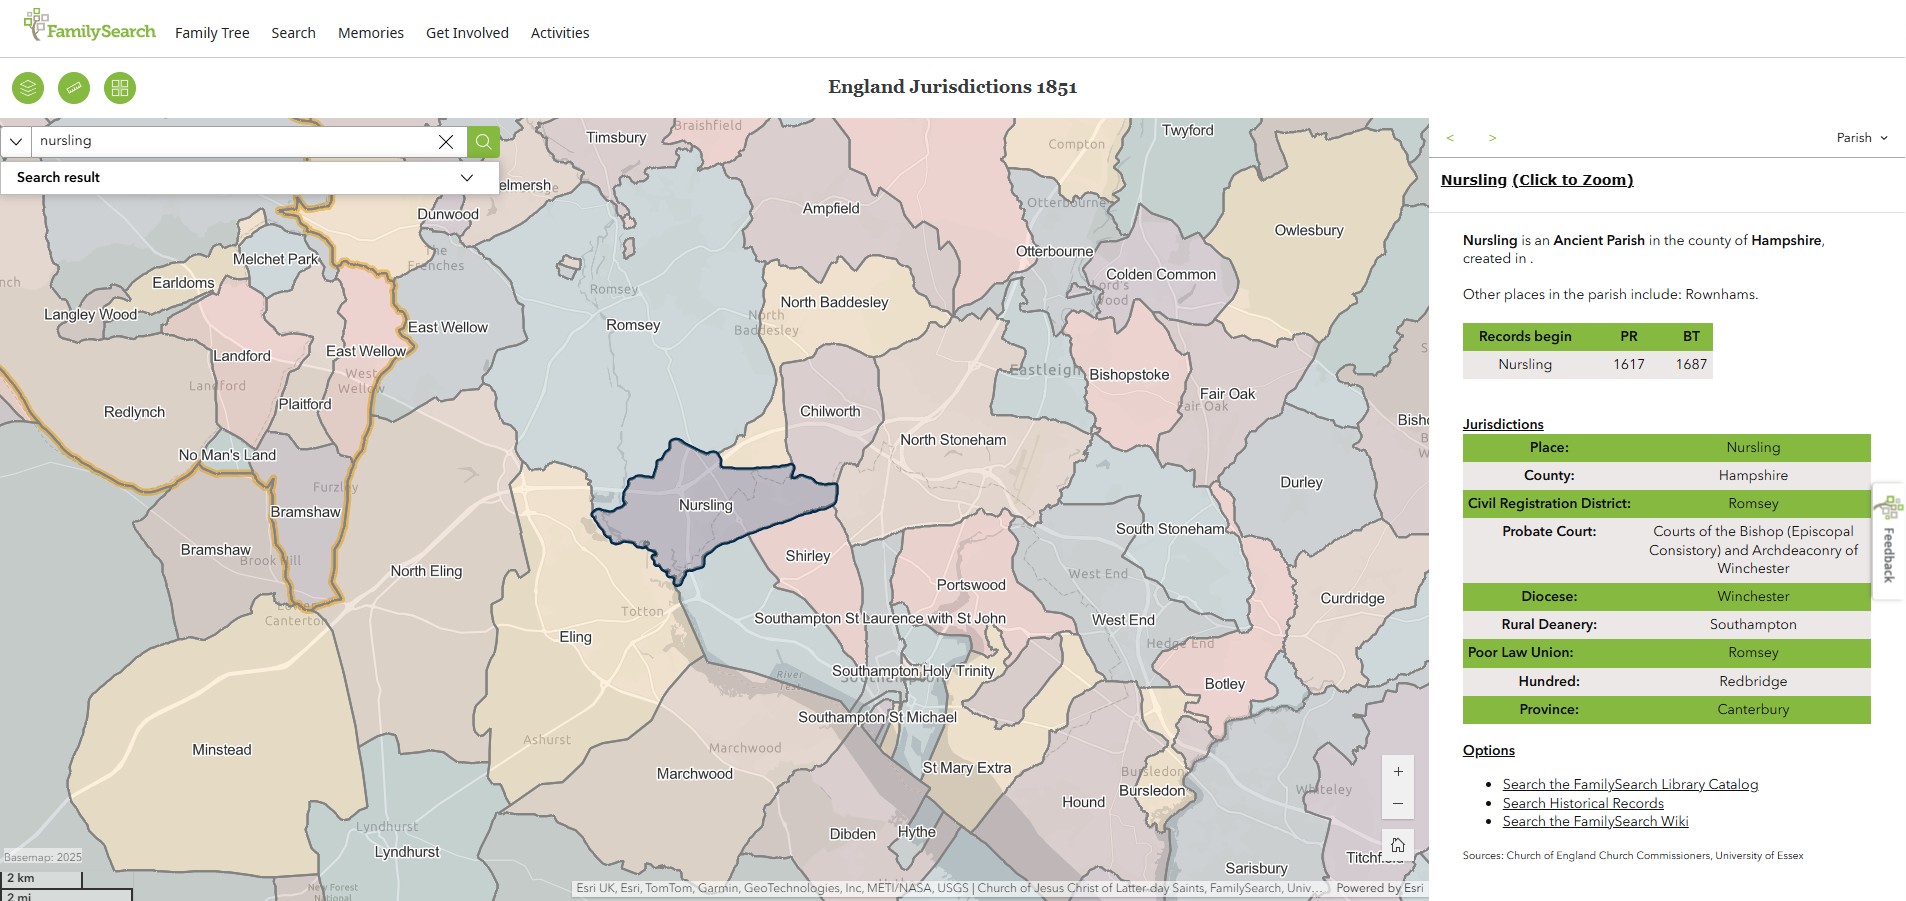Open the Family Tree menu
Screen dimensions: 1906x901
[x=212, y=33]
